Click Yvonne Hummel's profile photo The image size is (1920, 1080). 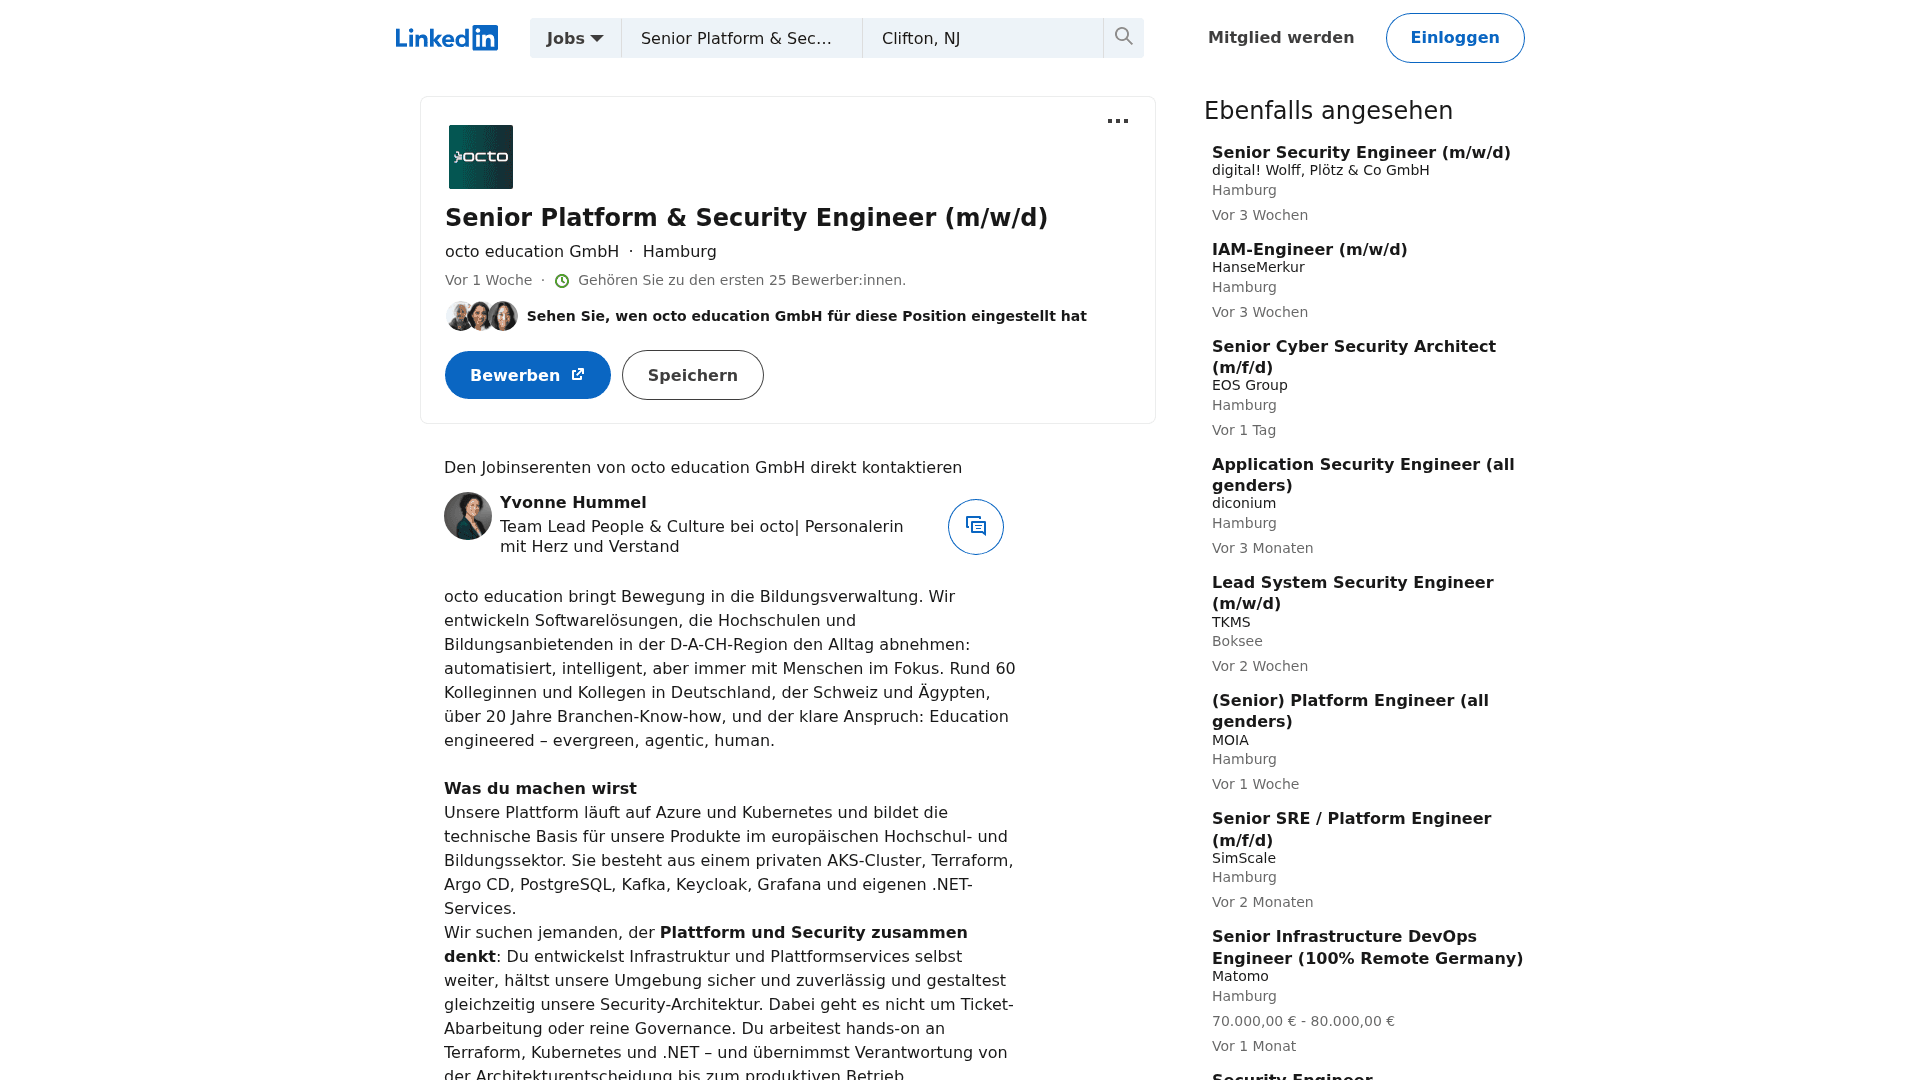468,516
